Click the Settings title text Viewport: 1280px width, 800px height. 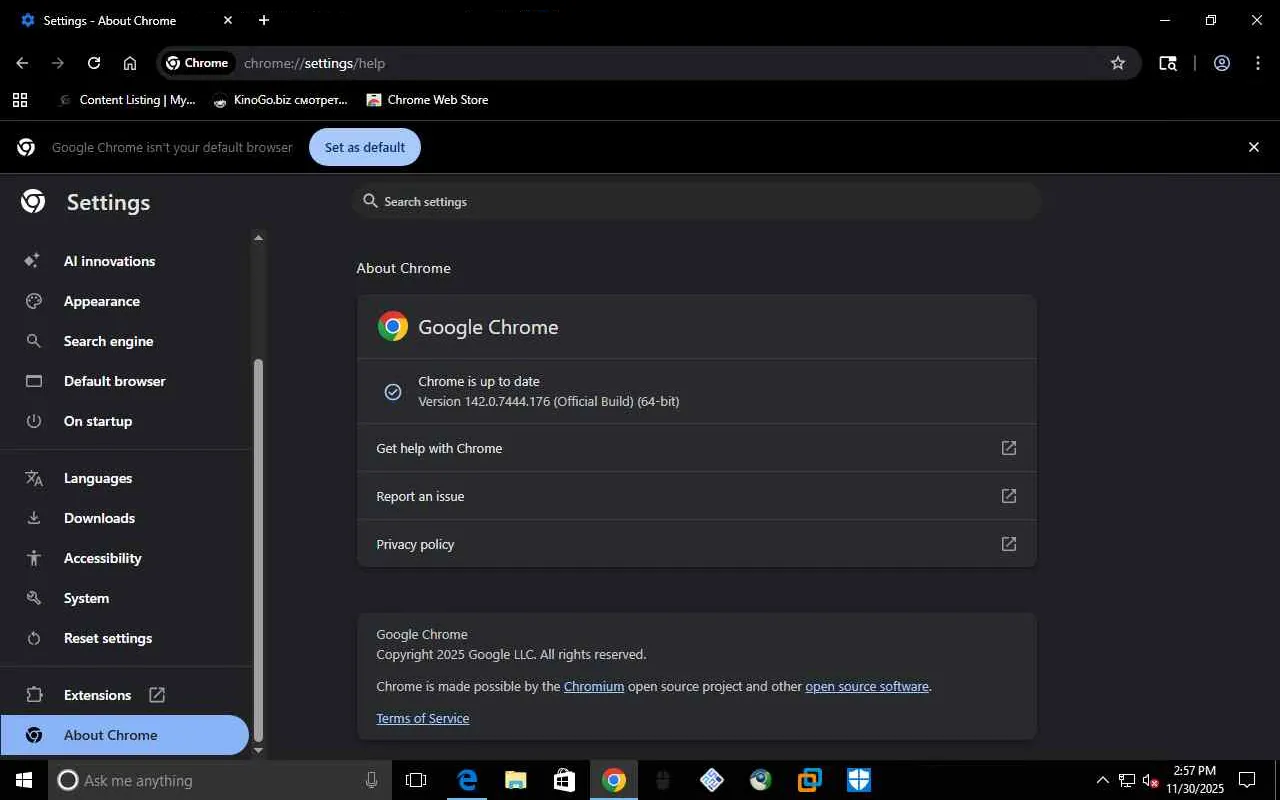108,203
